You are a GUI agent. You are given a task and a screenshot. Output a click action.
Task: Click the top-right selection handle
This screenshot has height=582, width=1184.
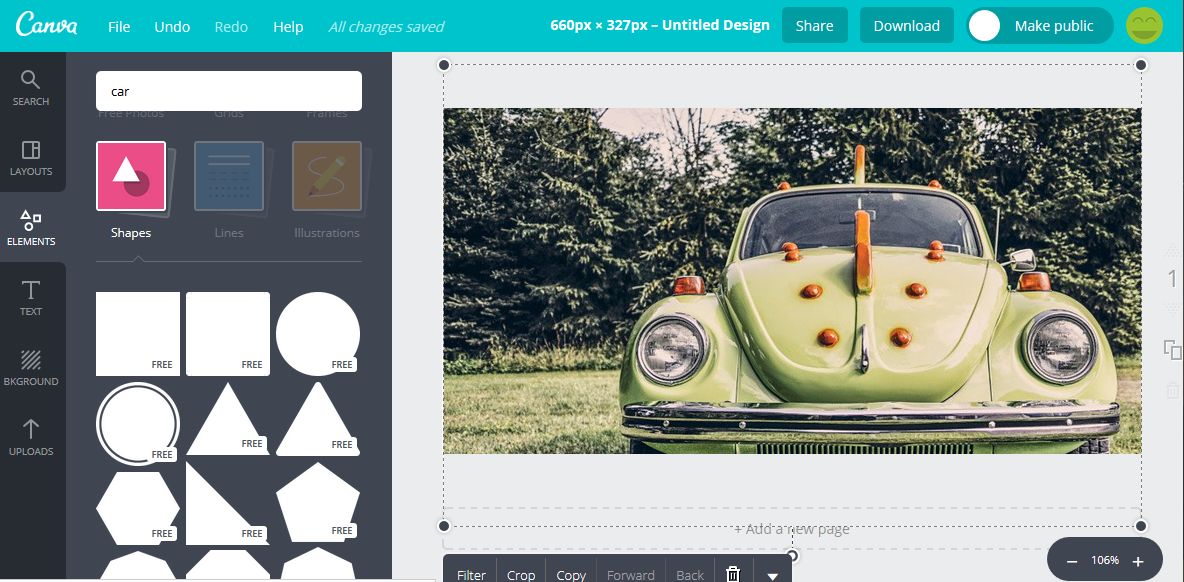coord(1141,65)
